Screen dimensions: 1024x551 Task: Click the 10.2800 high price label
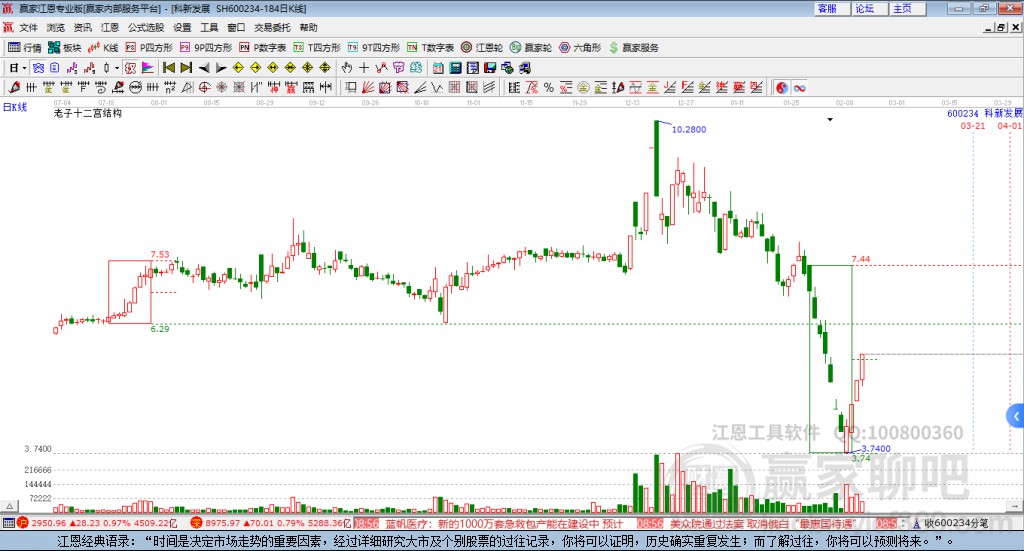689,129
